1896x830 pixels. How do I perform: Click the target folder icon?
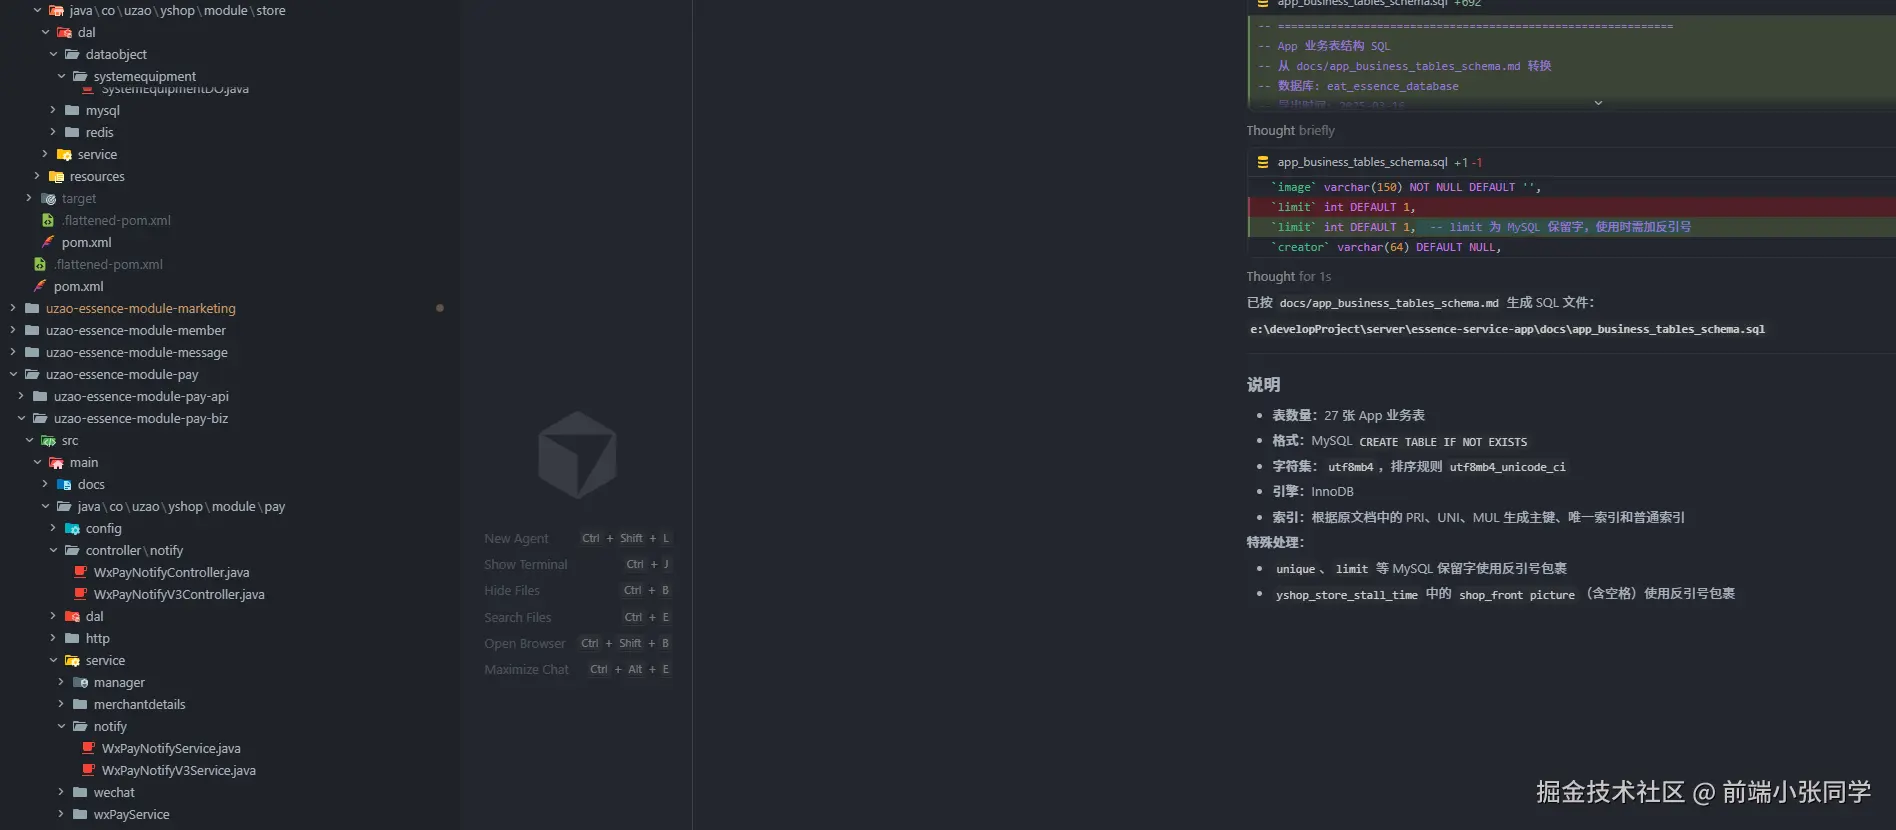point(48,198)
